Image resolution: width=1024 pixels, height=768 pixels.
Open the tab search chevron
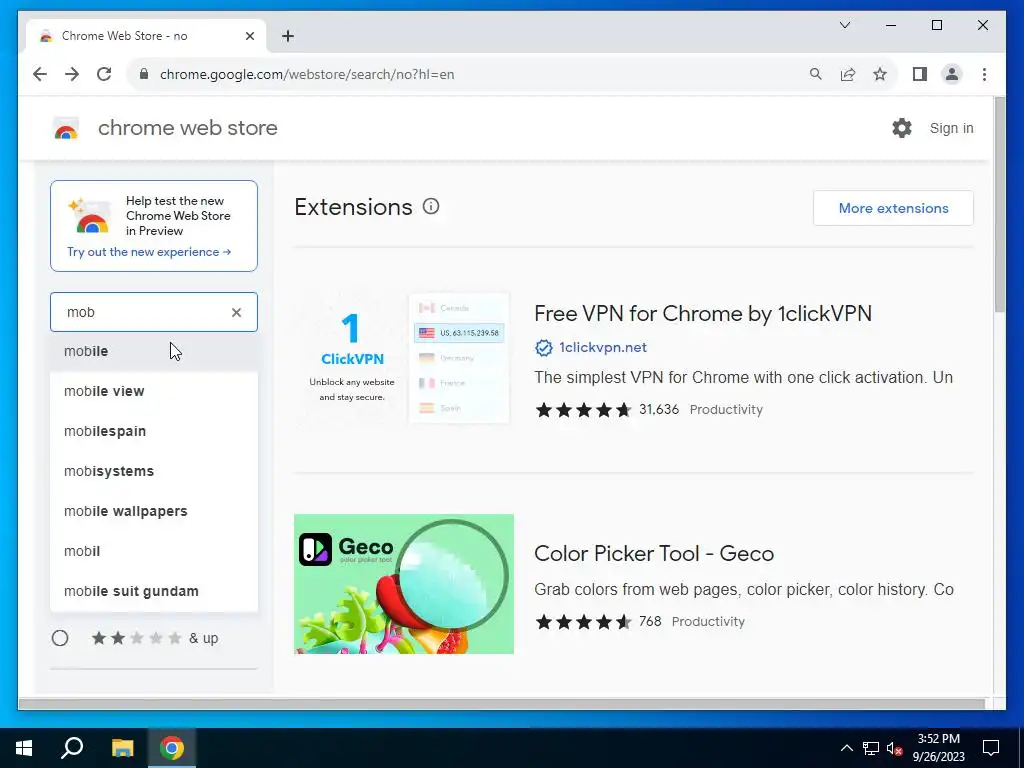tap(844, 25)
